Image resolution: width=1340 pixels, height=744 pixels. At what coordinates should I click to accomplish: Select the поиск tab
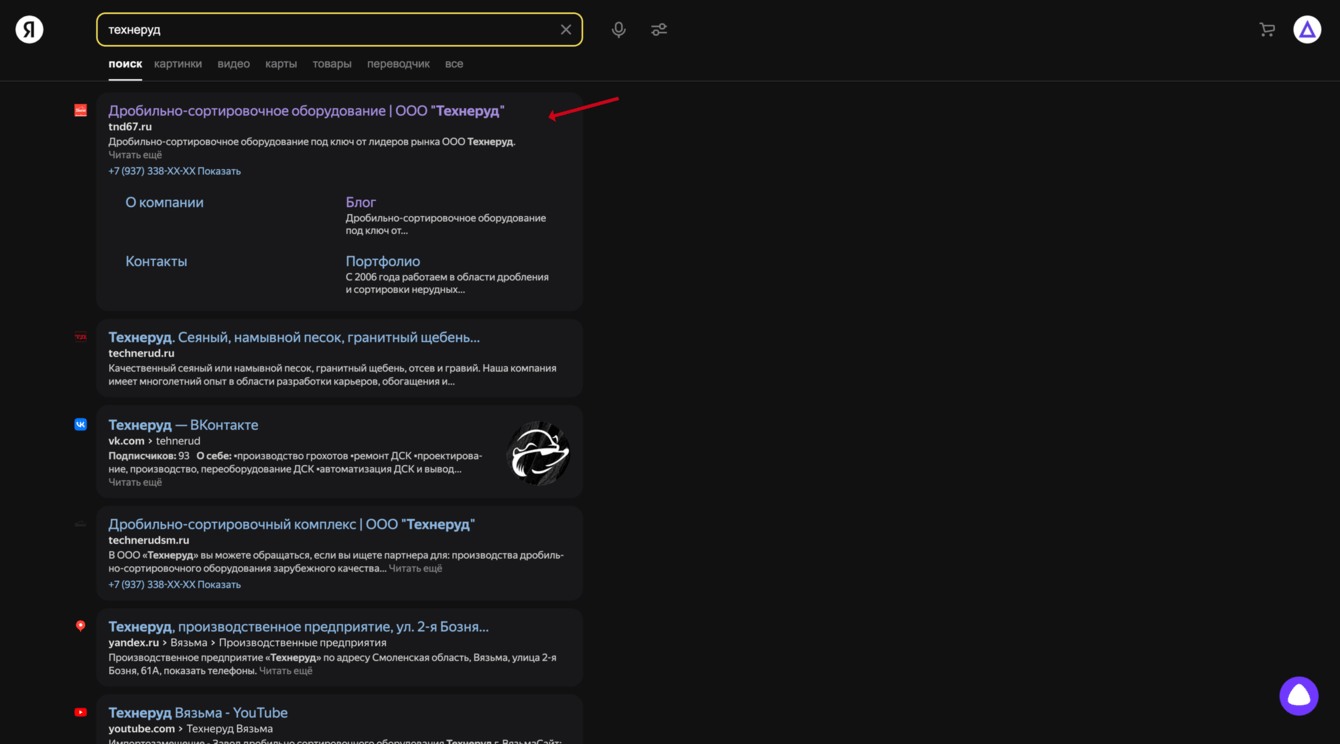pos(125,64)
